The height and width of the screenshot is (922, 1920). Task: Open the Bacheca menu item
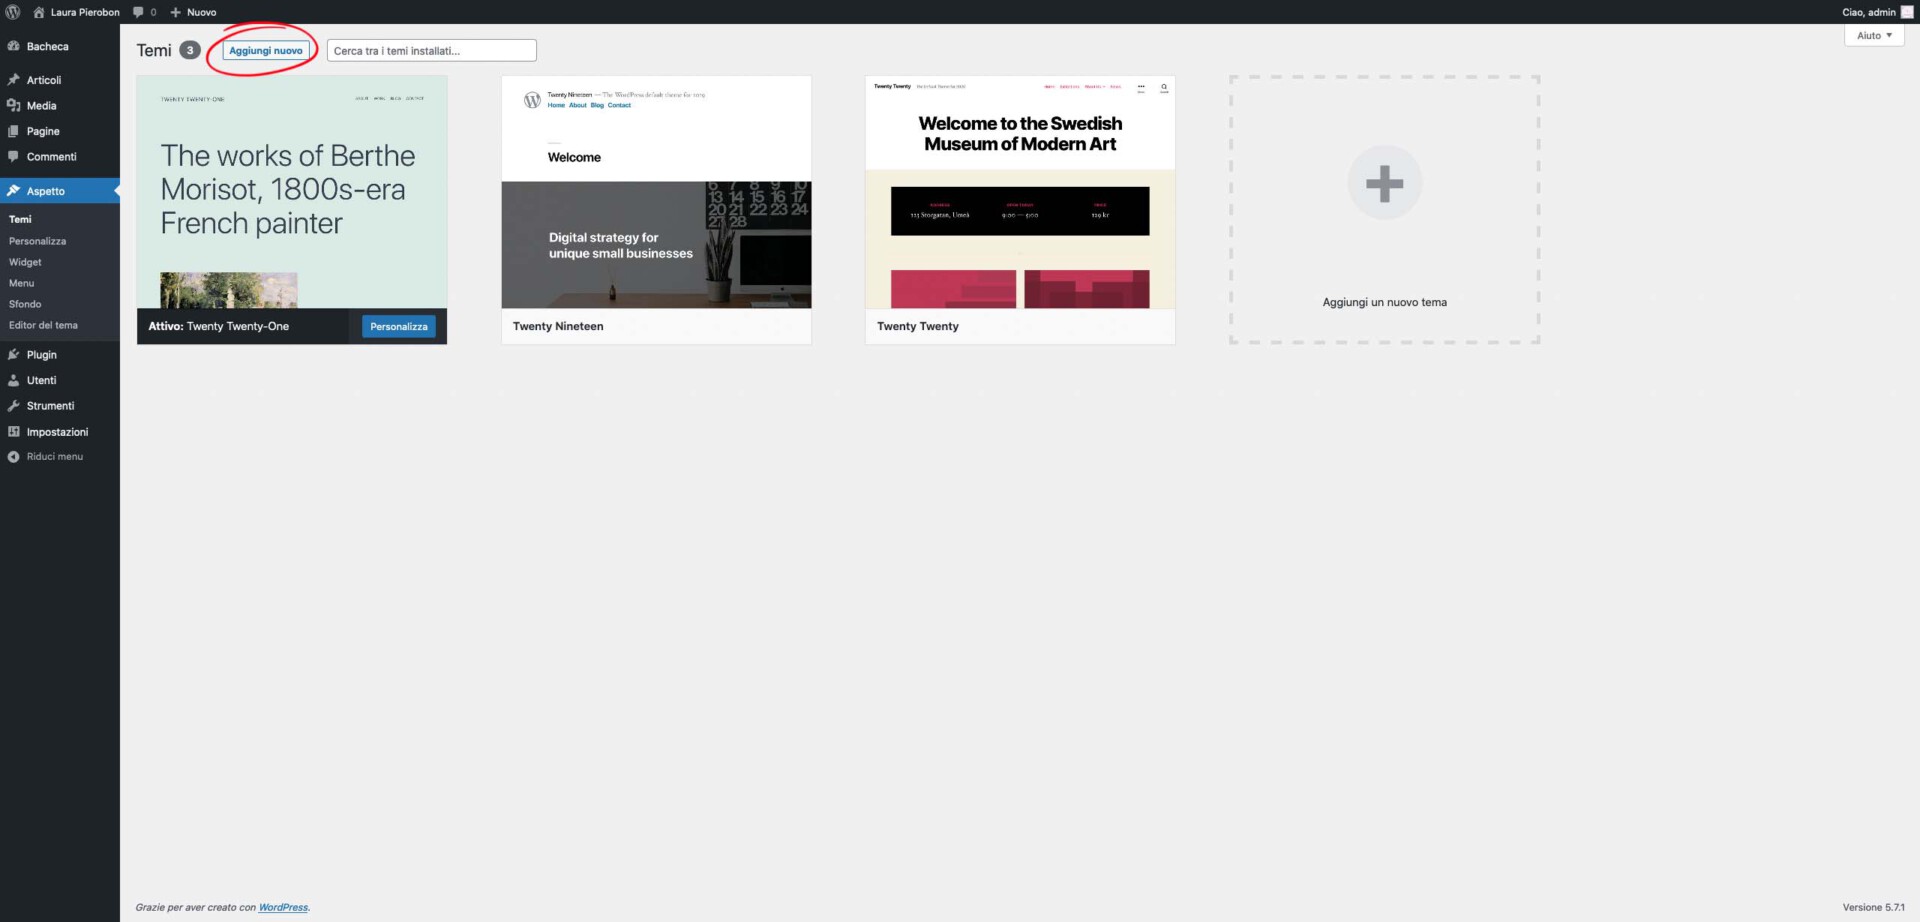[x=60, y=46]
